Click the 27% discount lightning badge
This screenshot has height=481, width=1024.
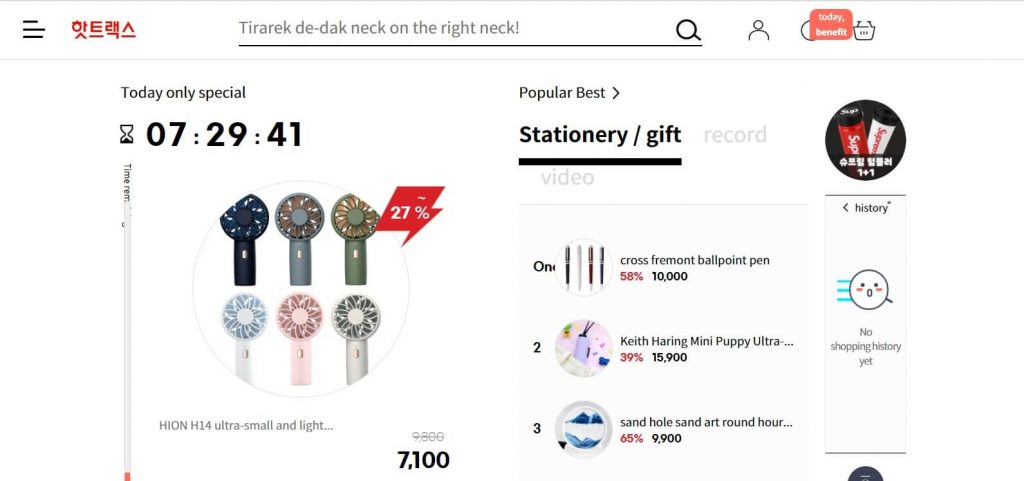[410, 212]
